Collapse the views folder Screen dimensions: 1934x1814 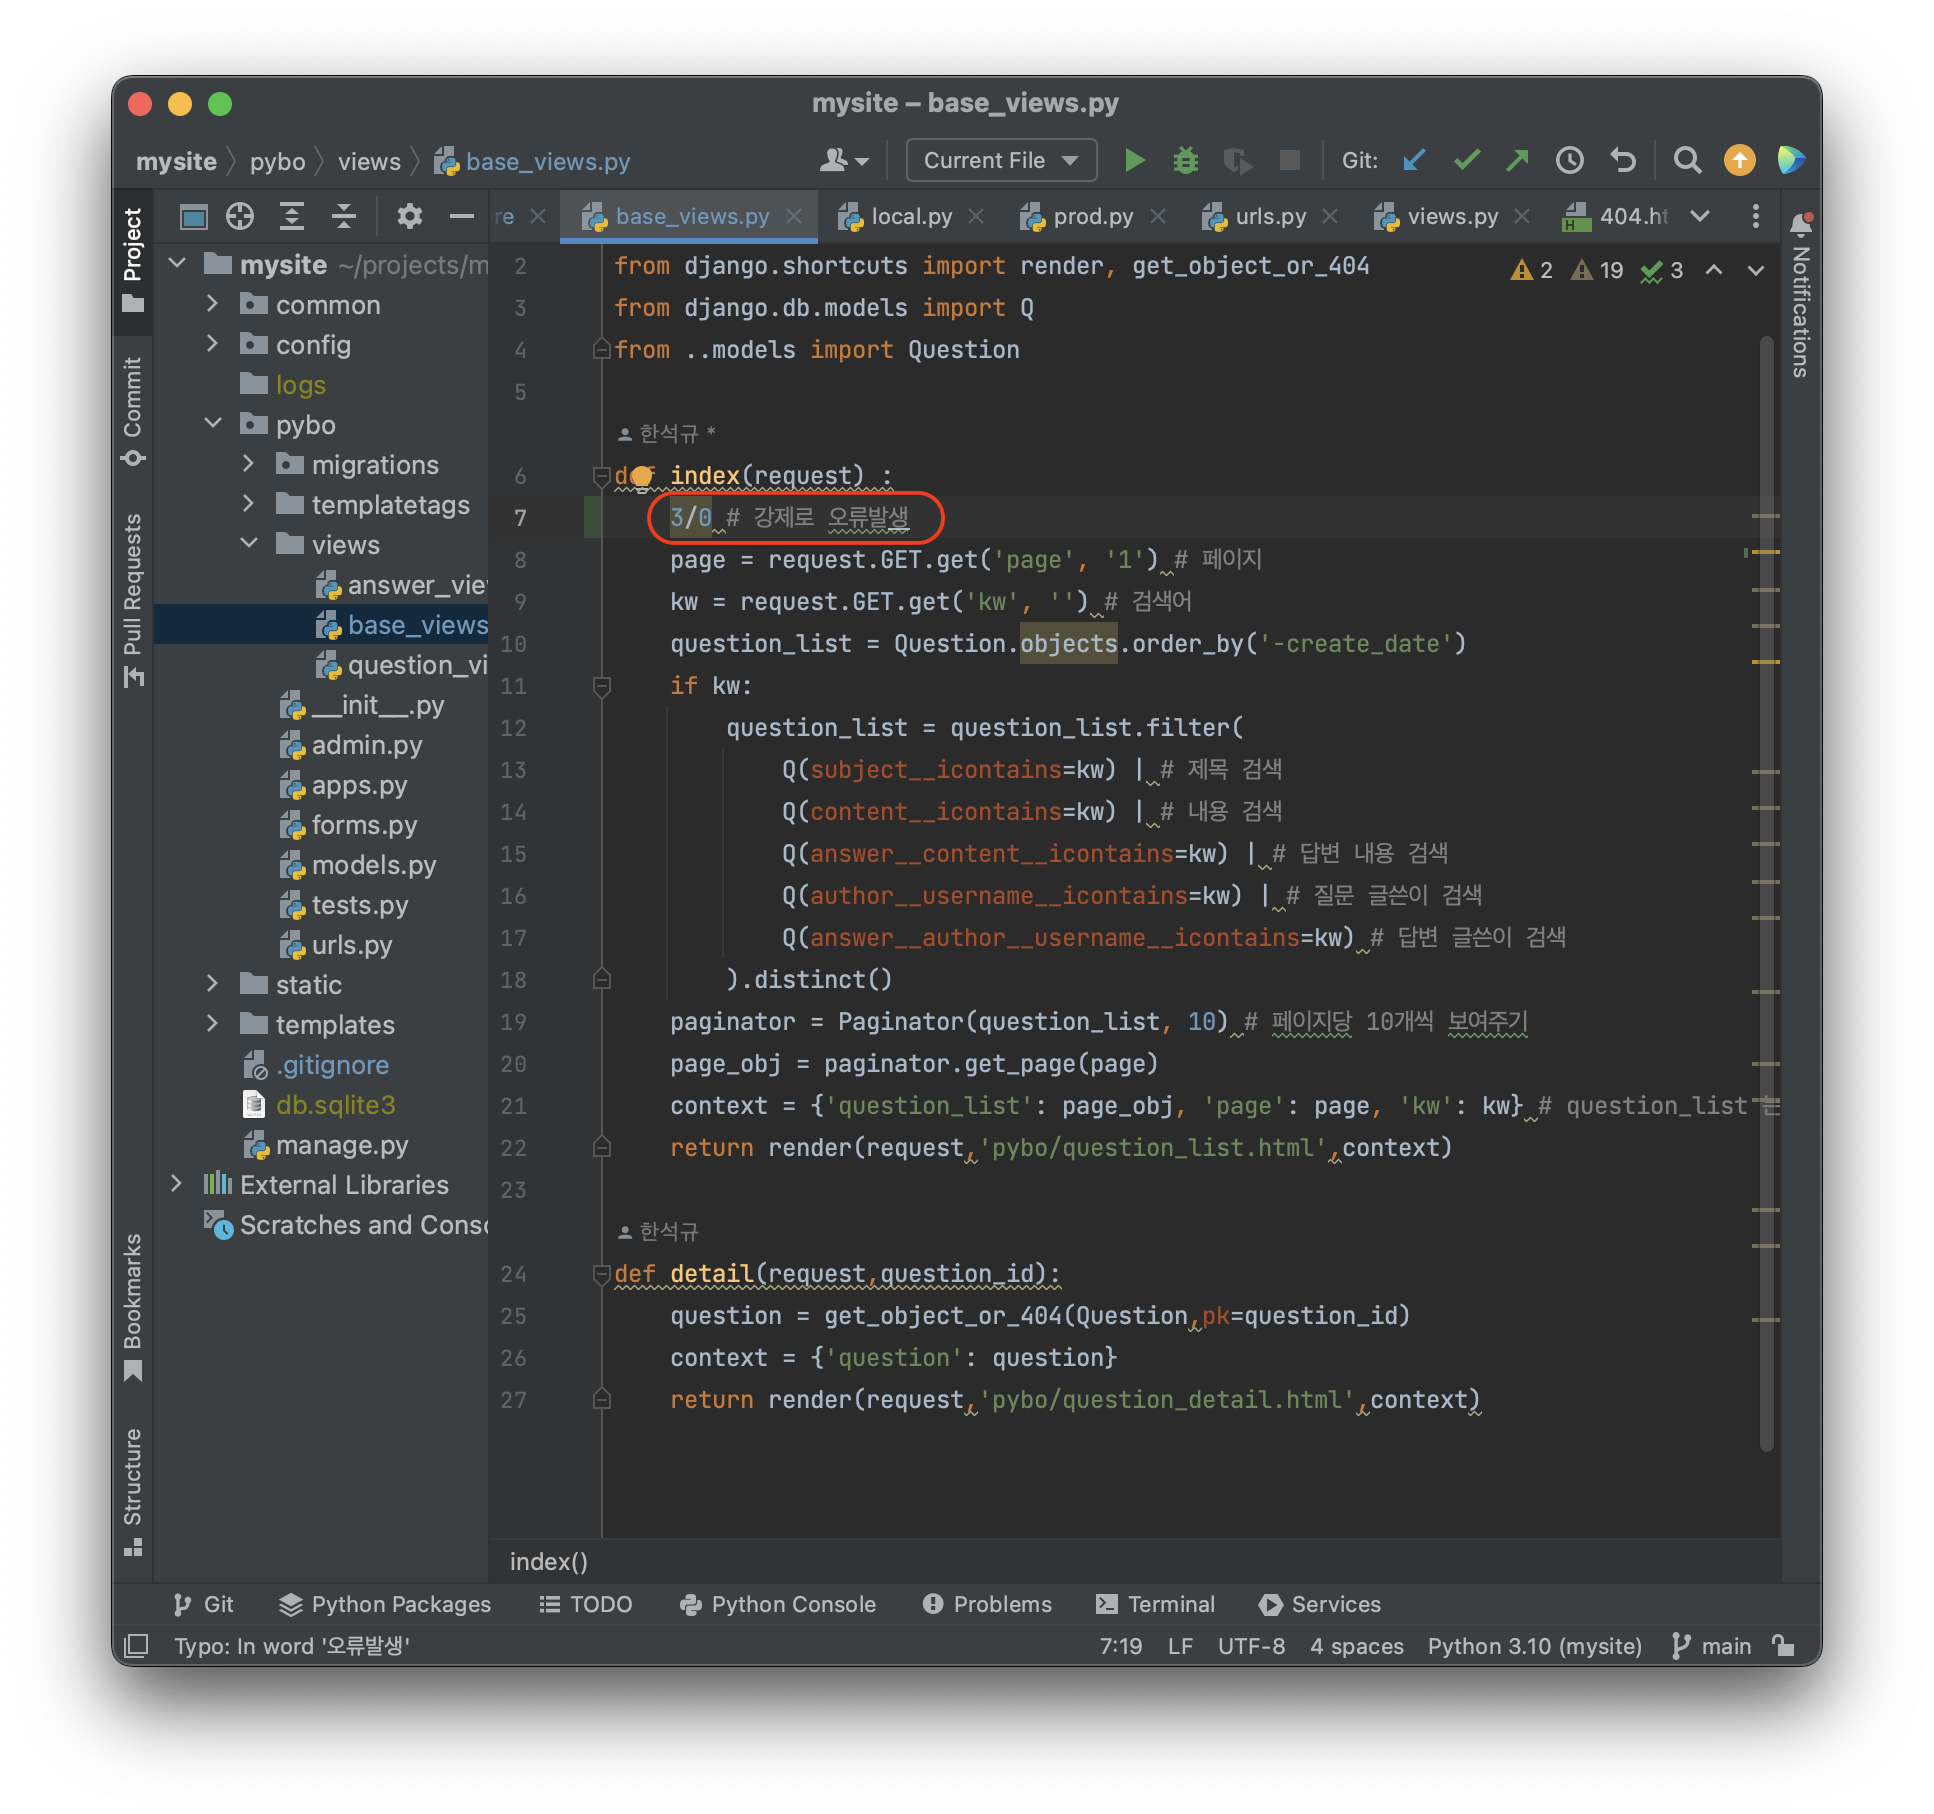(x=249, y=544)
